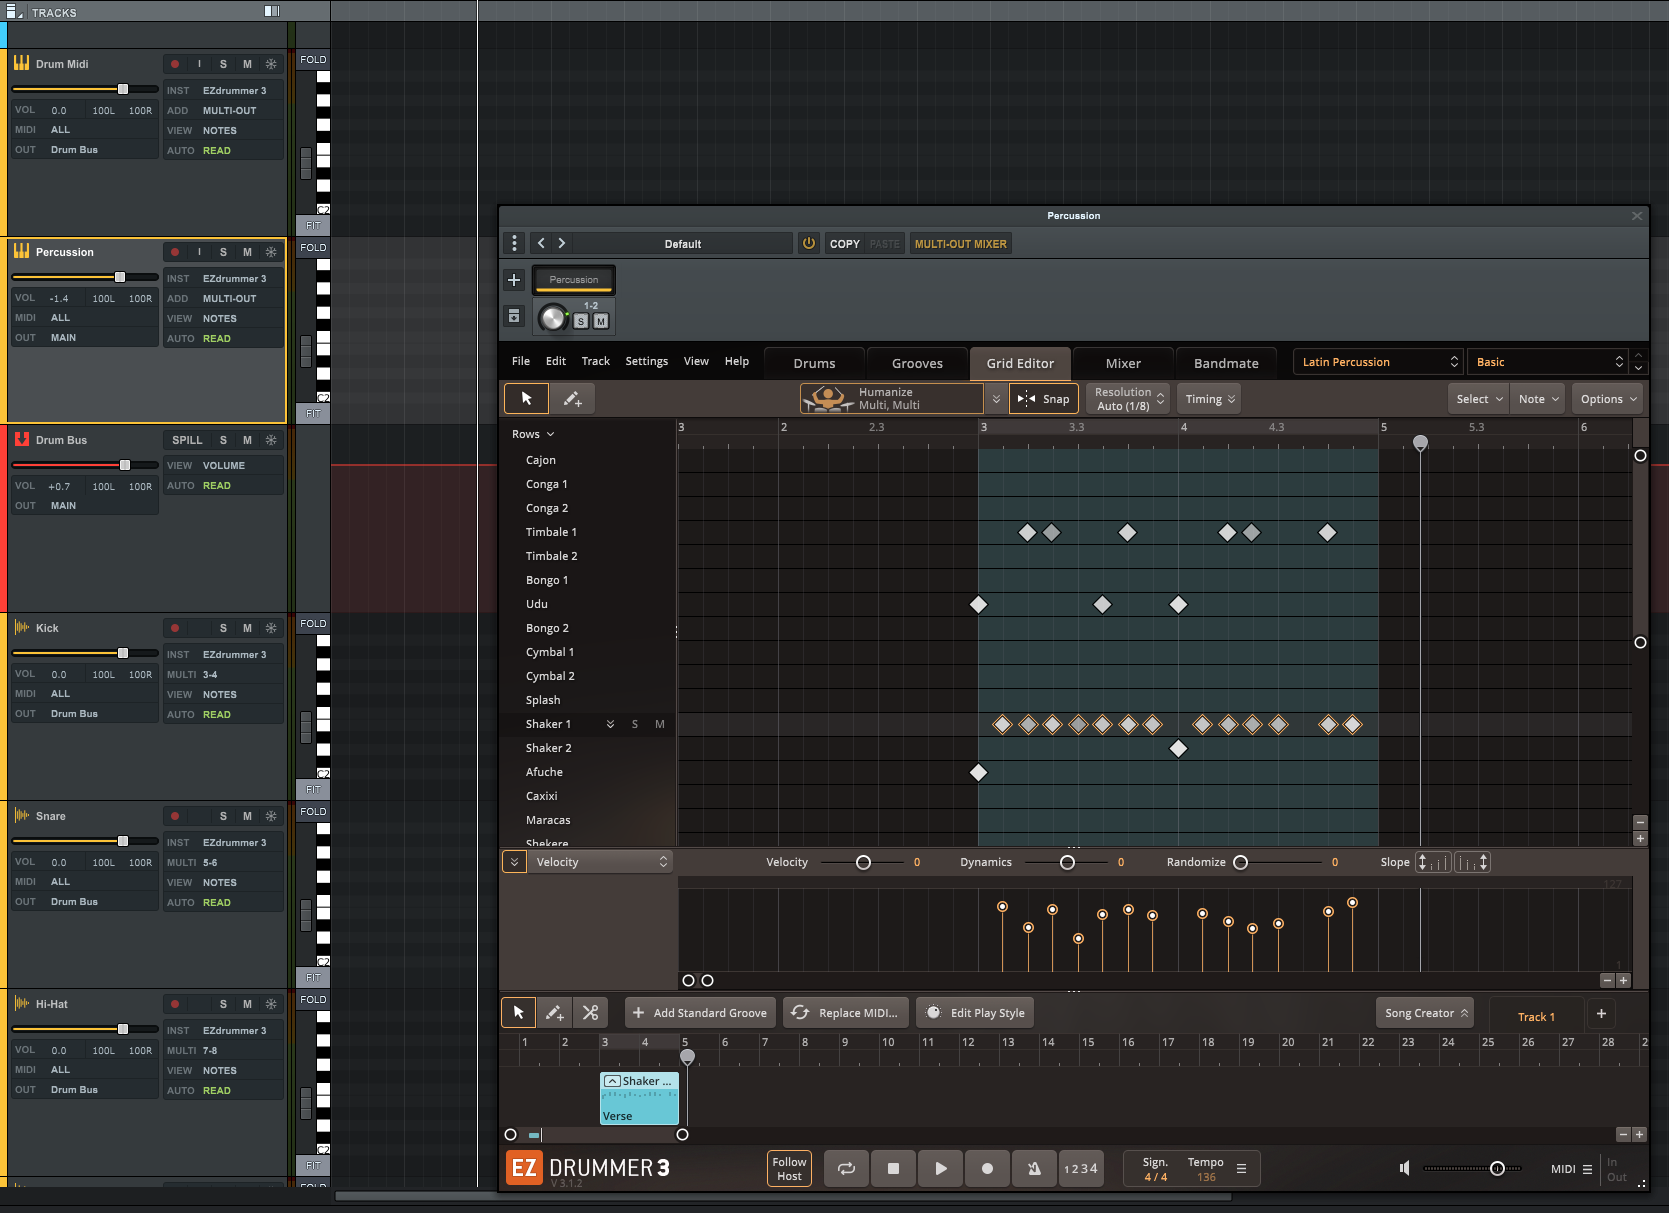Solo the Kick track
Image resolution: width=1669 pixels, height=1213 pixels.
point(223,628)
